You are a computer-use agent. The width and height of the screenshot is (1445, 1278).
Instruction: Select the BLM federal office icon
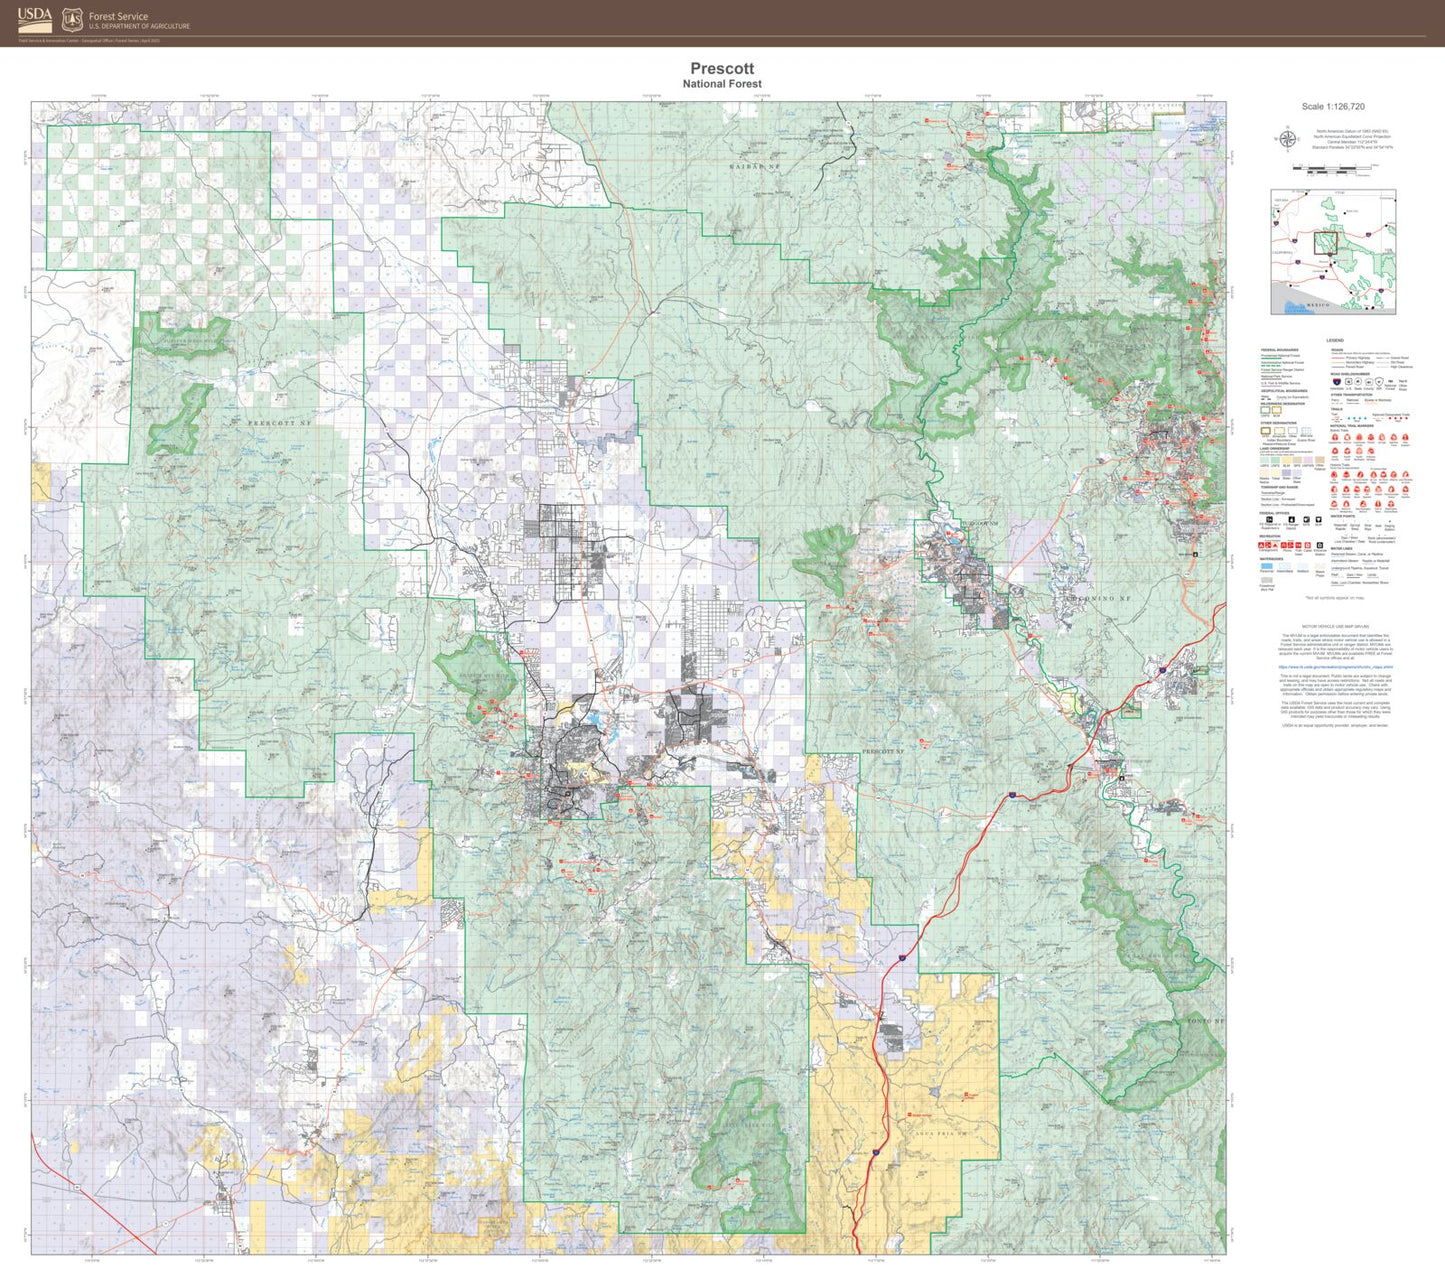[x=1317, y=521]
